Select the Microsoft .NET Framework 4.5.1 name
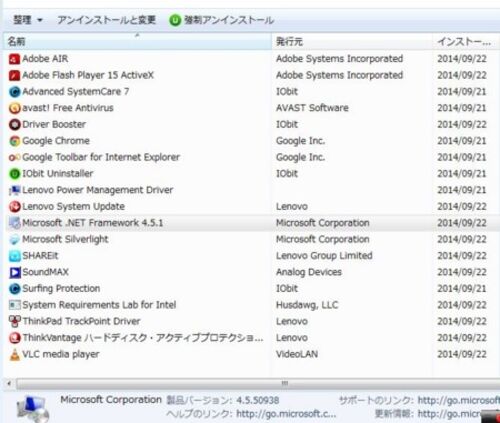 [92, 223]
